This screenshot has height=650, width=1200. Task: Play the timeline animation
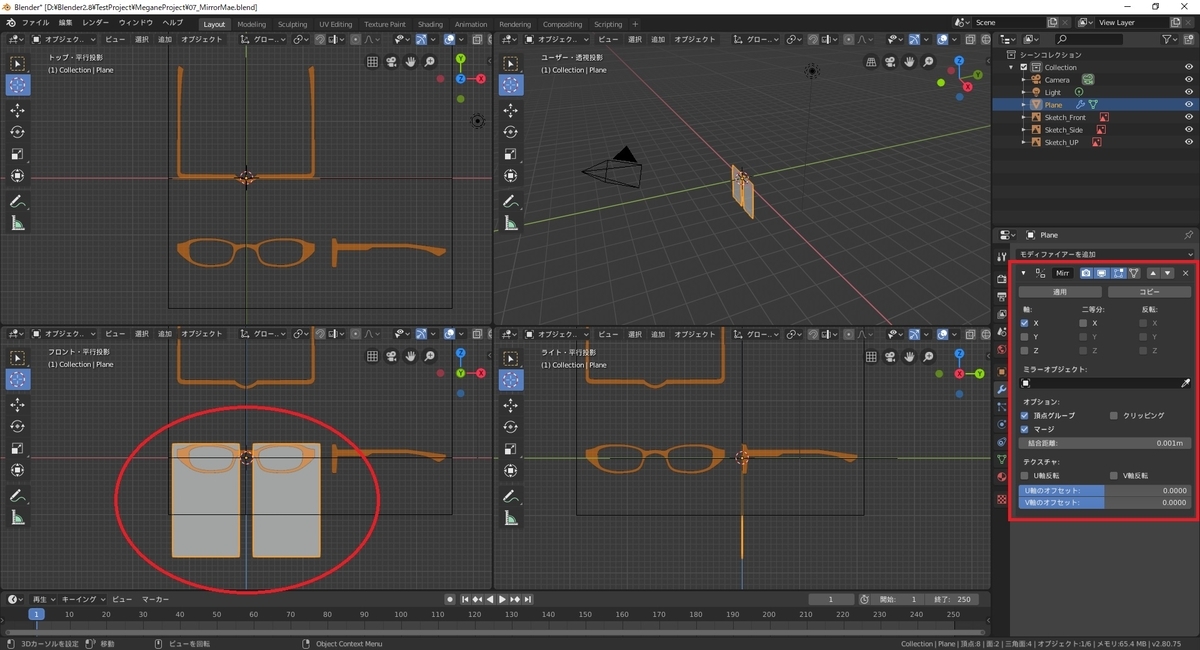pos(502,599)
